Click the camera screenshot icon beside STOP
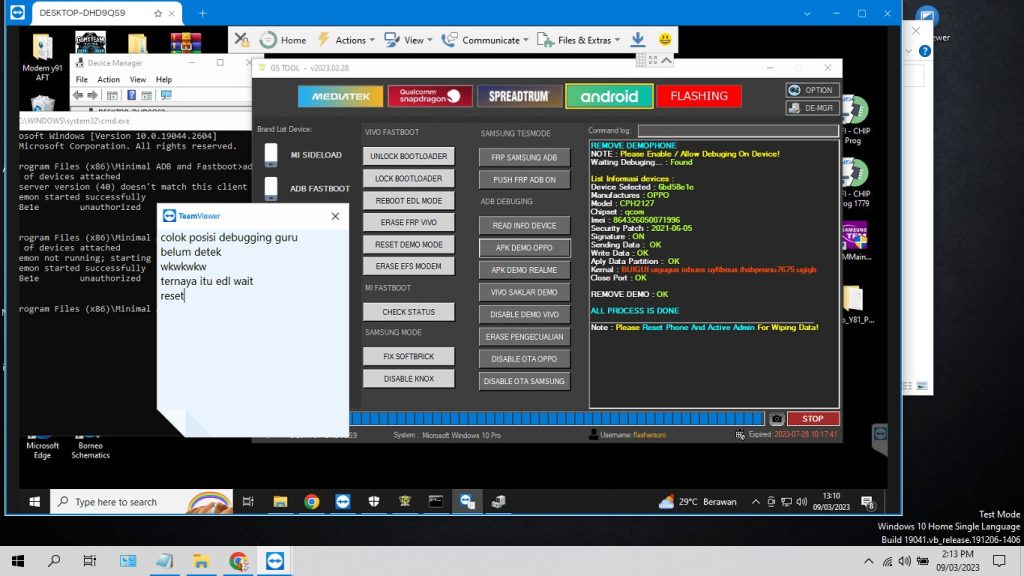 click(776, 419)
